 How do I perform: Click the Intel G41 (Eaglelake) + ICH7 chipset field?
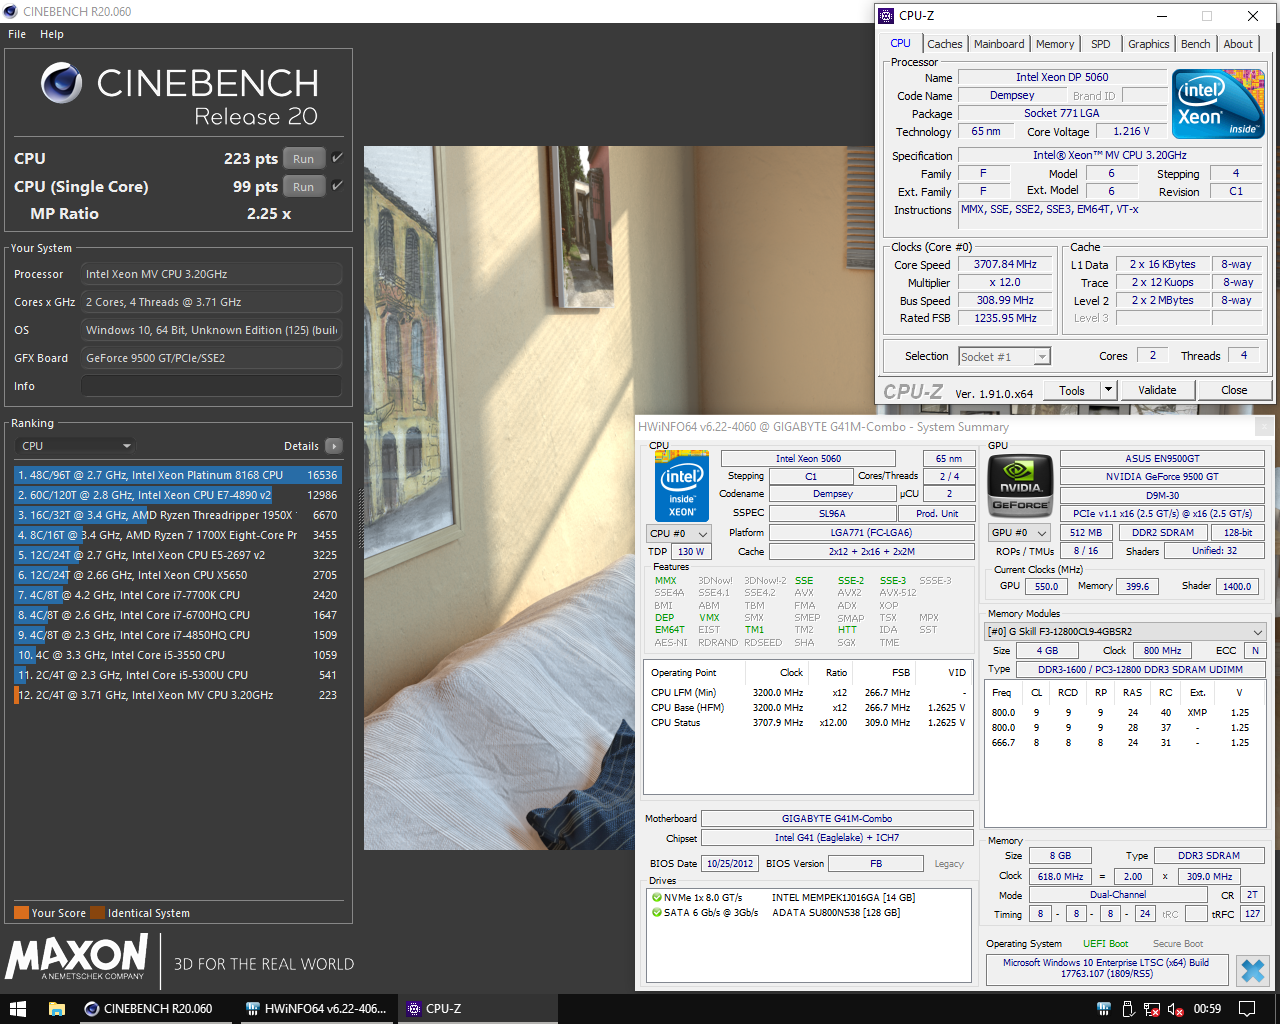coord(836,837)
